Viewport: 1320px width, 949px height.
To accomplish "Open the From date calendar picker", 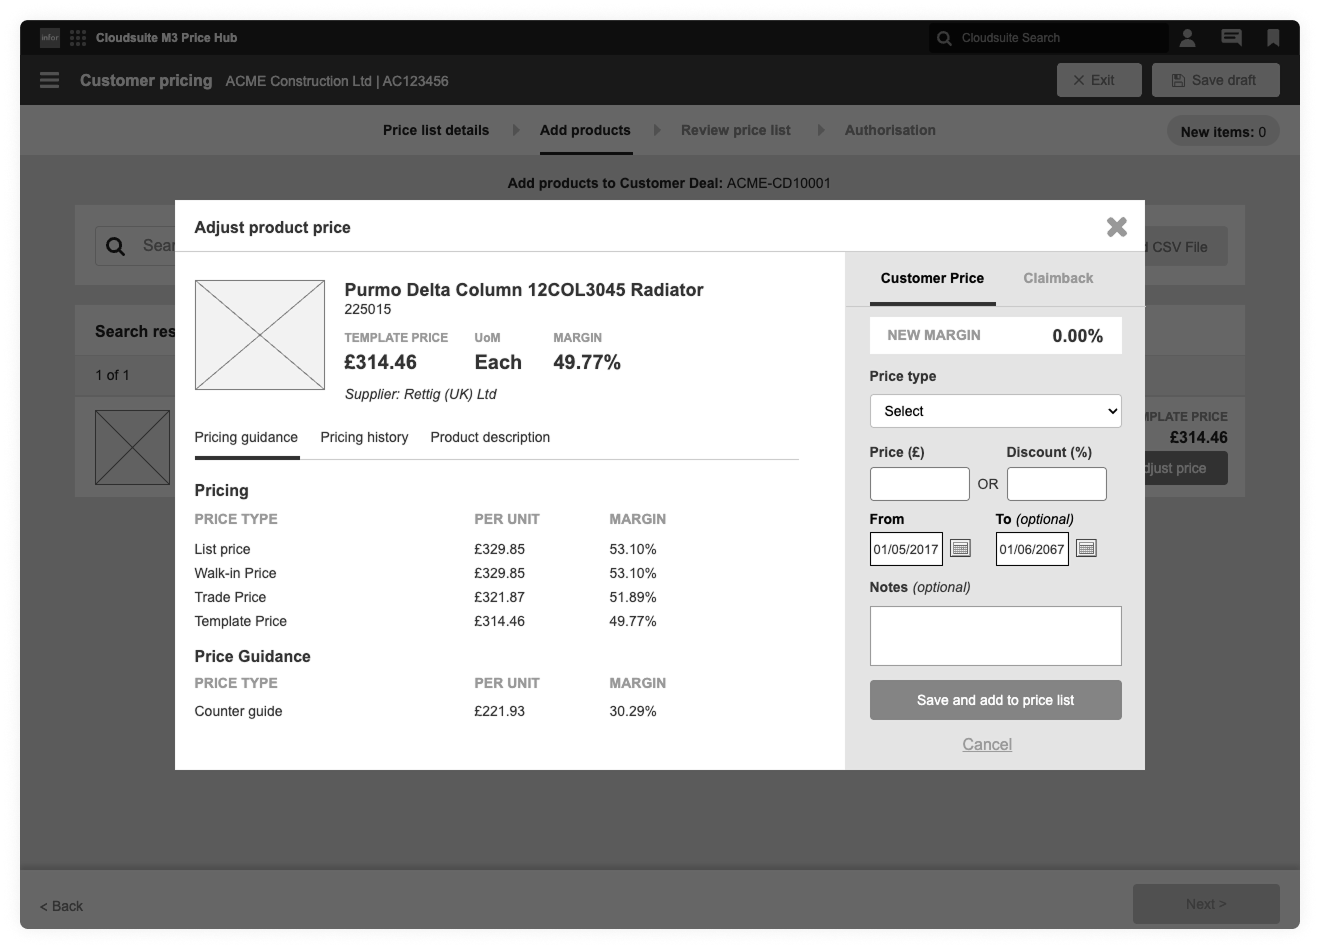I will coord(960,548).
